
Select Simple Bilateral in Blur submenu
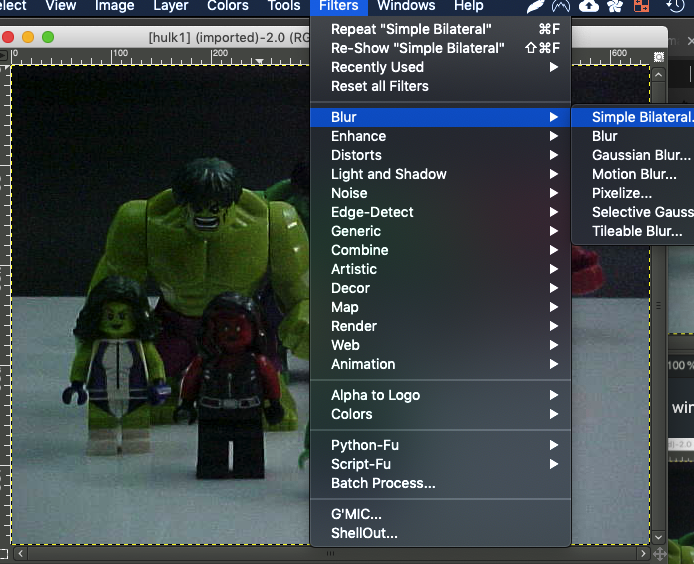pos(633,117)
